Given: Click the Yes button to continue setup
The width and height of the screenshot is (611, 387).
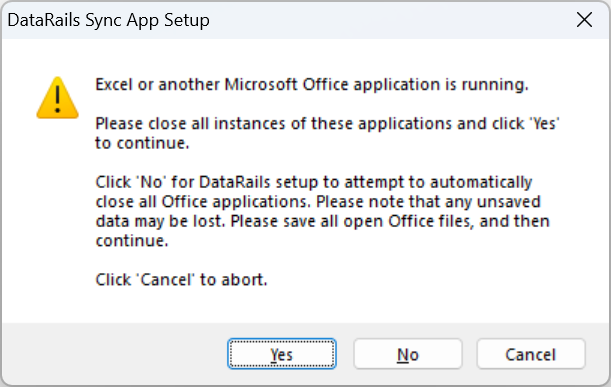Looking at the screenshot, I should pos(282,354).
